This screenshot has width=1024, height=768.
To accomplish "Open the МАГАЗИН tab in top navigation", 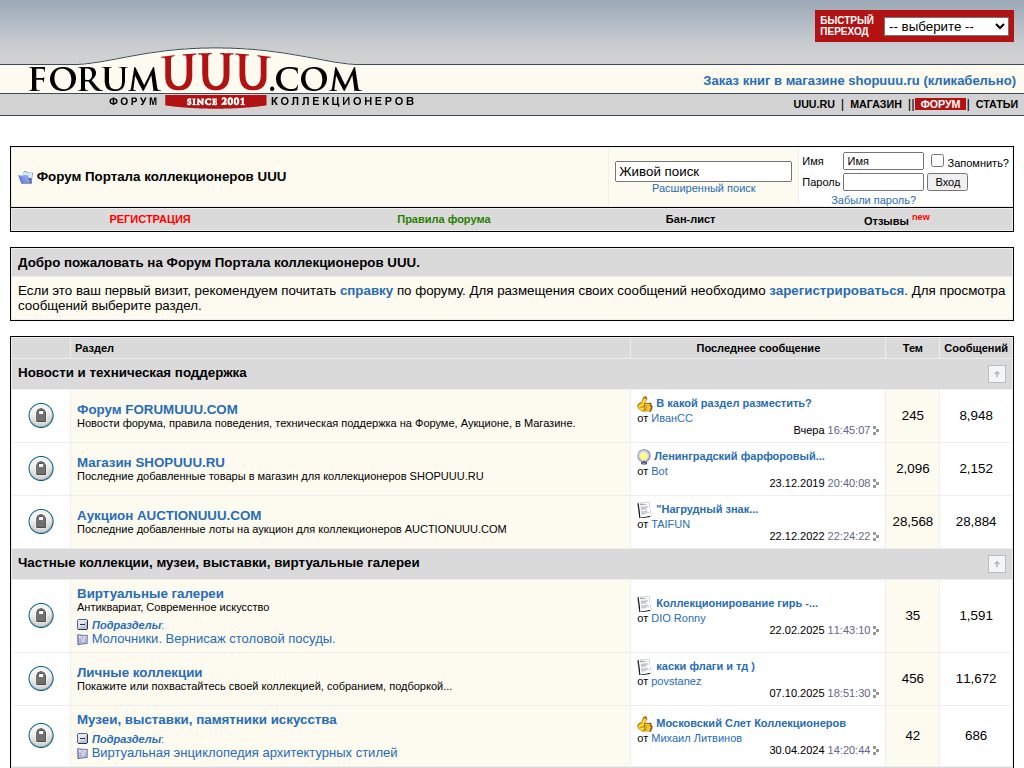I will (x=875, y=104).
